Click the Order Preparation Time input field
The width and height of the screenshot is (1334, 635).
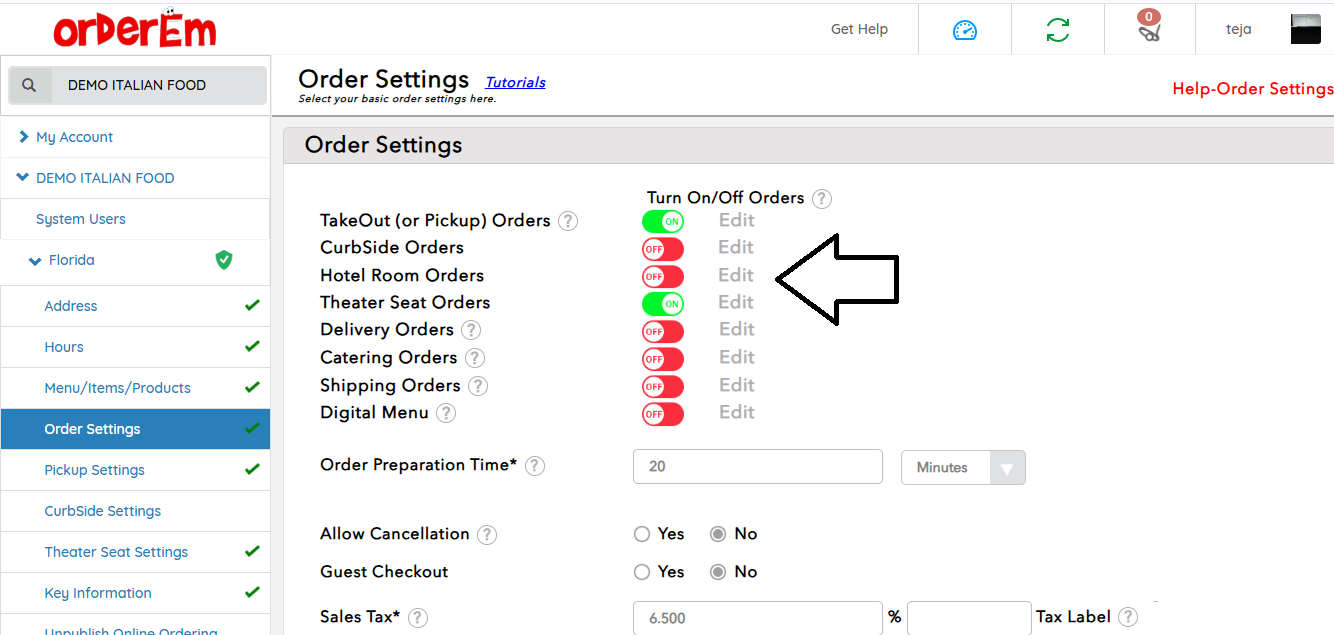[757, 467]
